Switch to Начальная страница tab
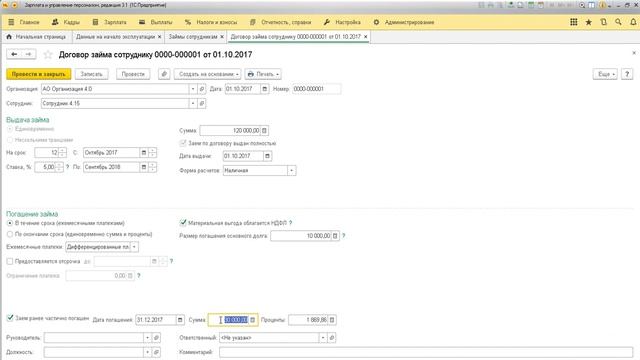 coord(36,37)
